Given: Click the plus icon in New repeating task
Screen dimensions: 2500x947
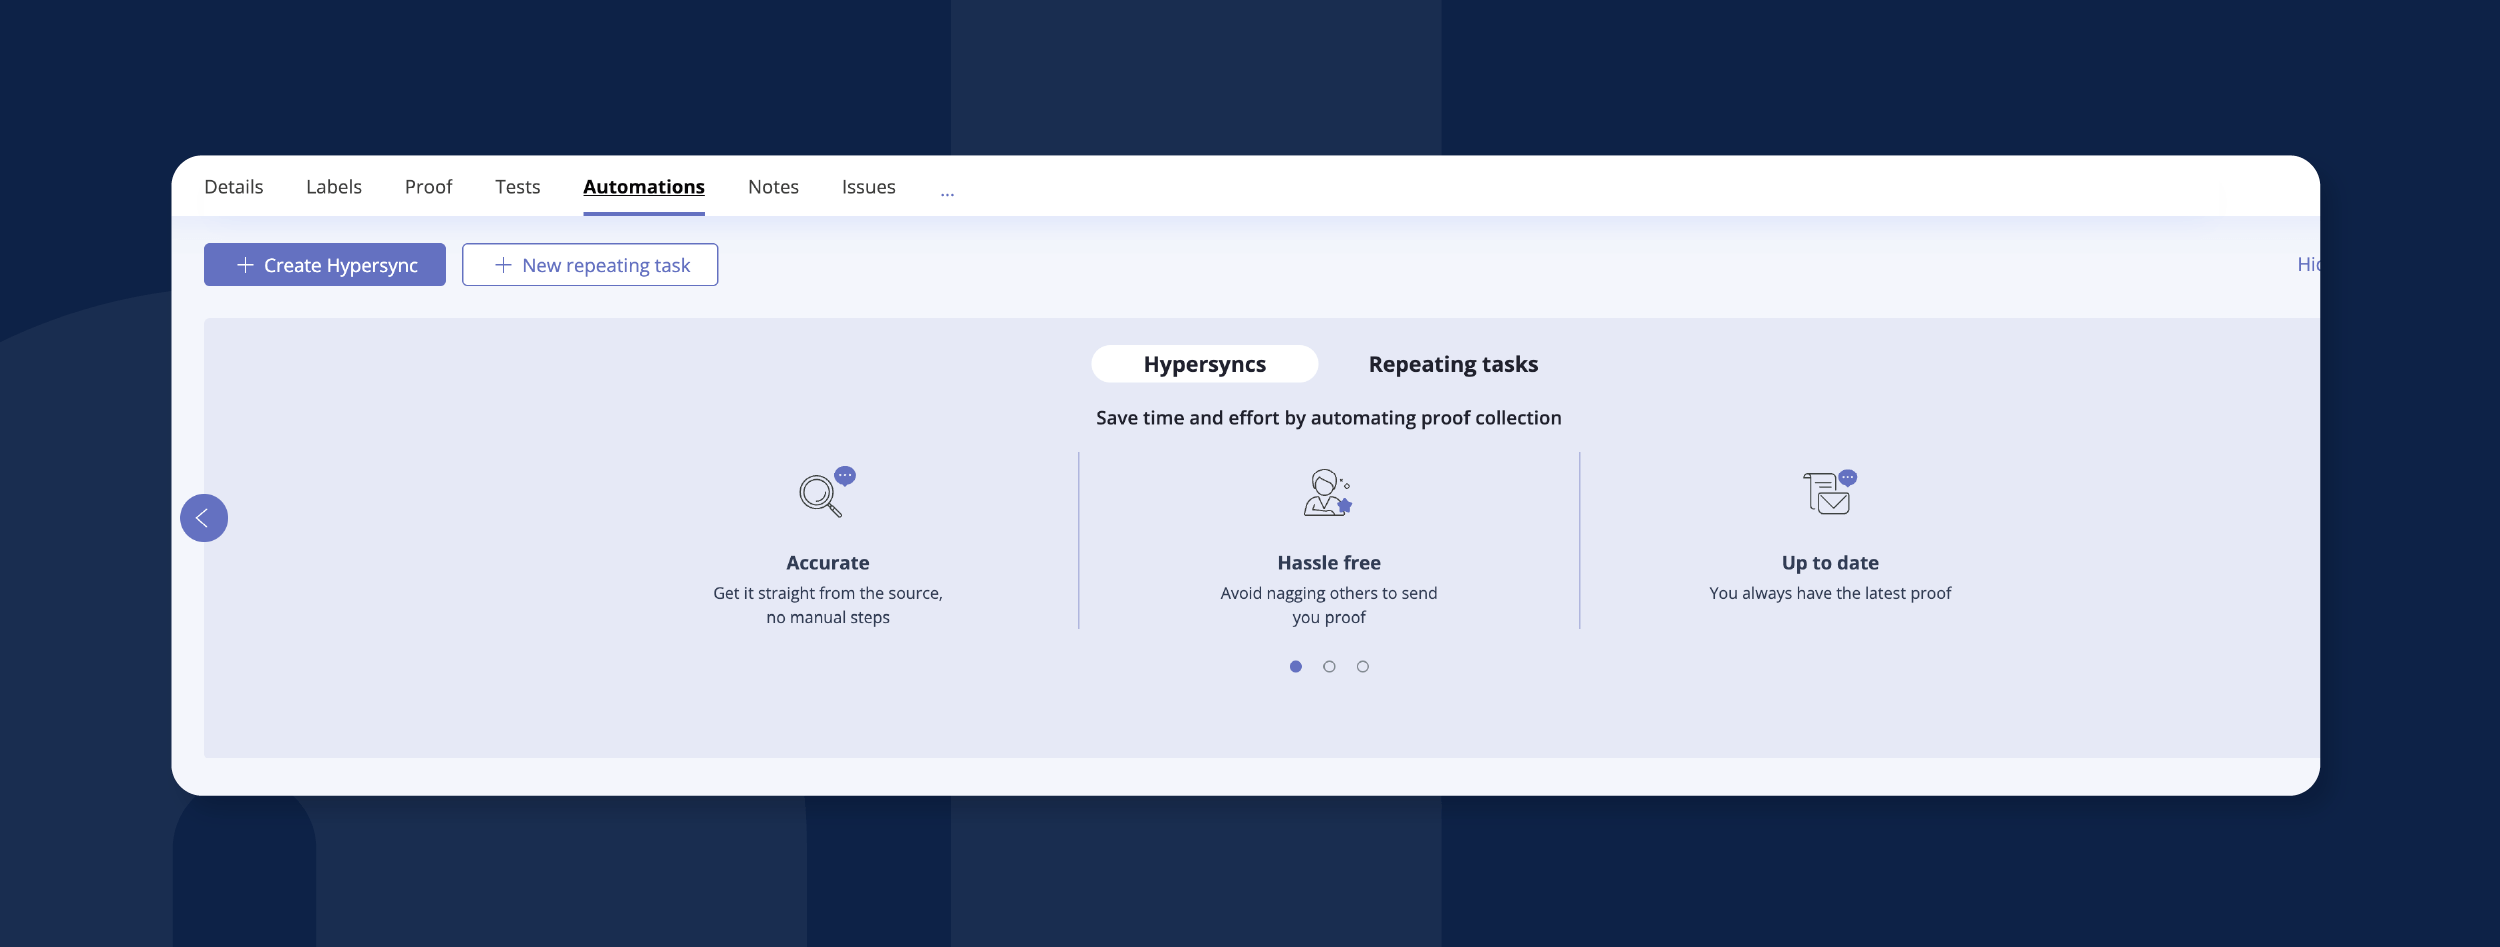Looking at the screenshot, I should [x=503, y=265].
